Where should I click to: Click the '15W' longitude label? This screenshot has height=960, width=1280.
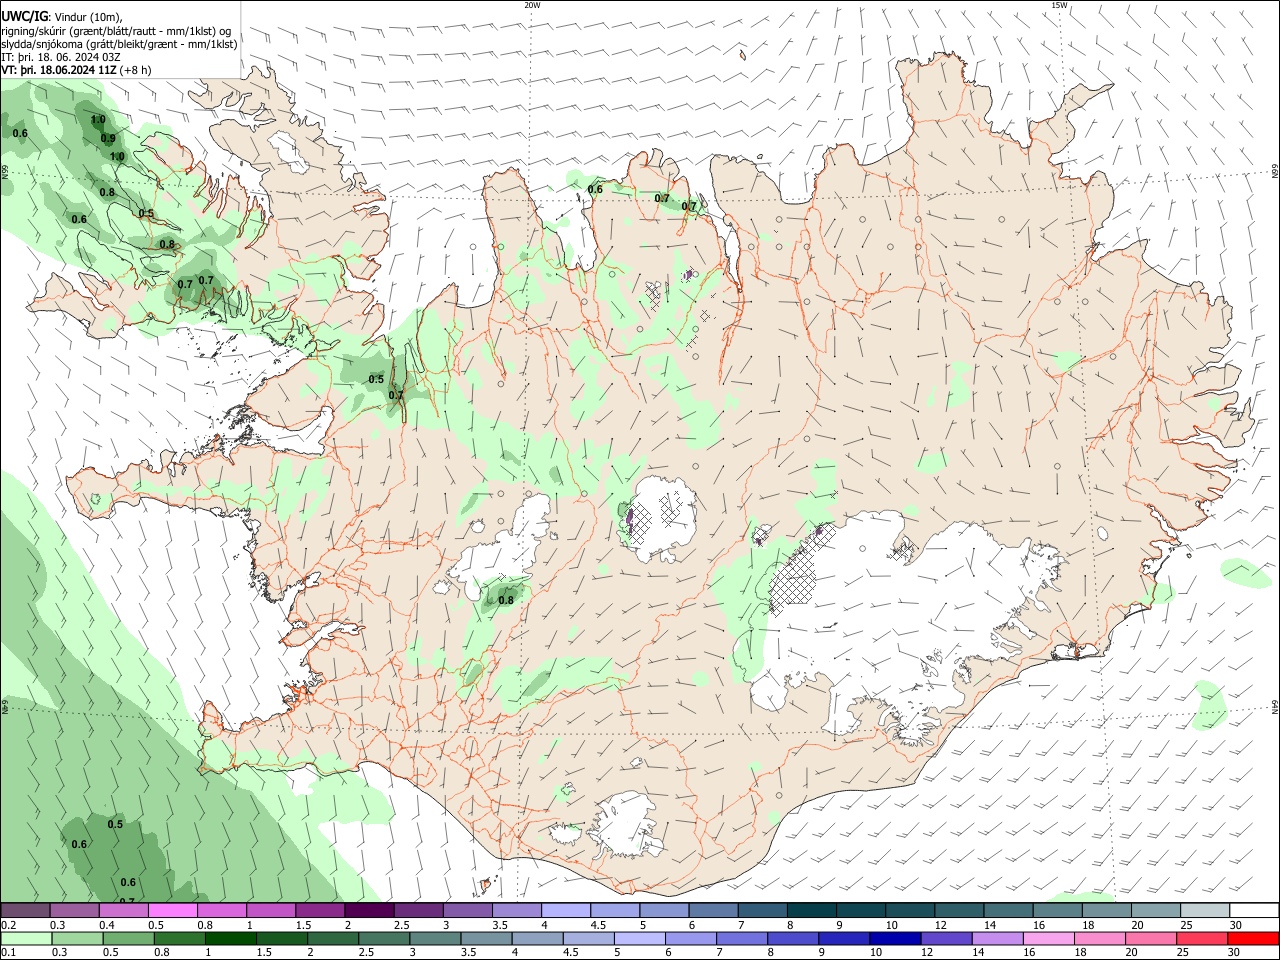pyautogui.click(x=1059, y=5)
